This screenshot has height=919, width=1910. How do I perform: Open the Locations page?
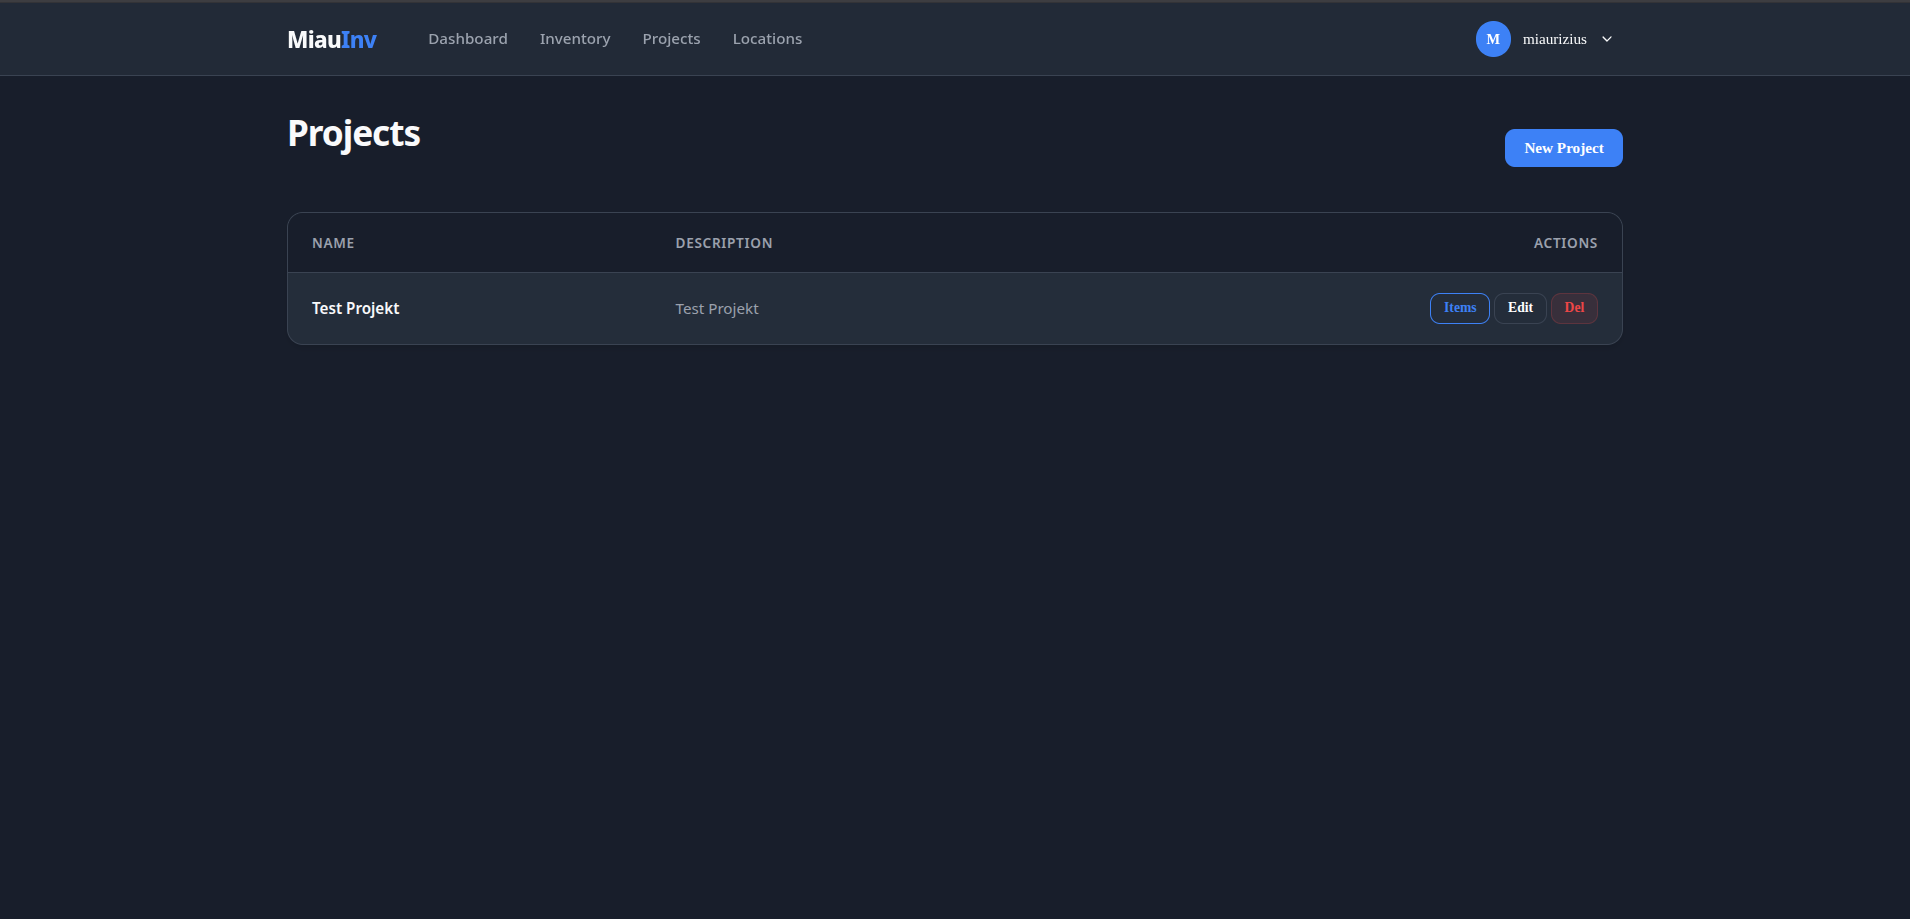(767, 39)
